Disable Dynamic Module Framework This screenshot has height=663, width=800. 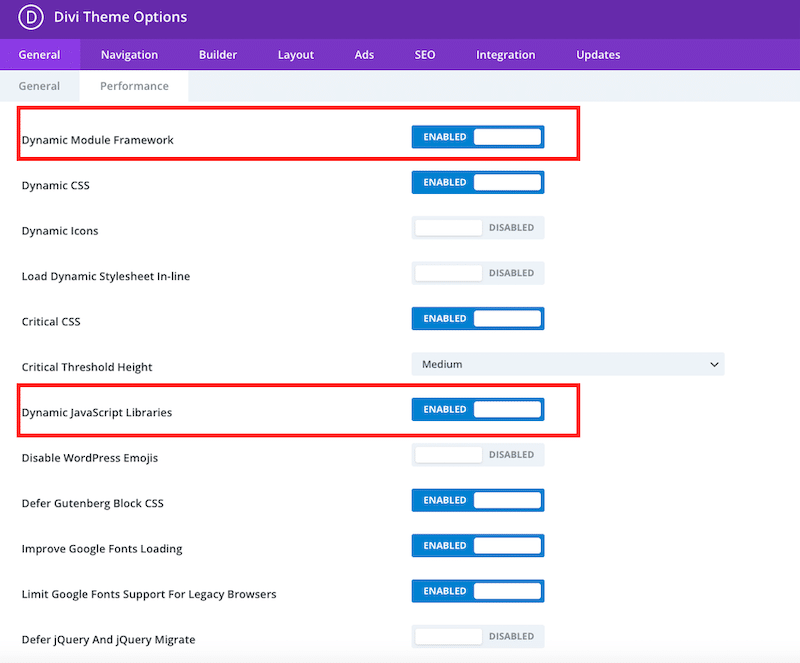pos(477,136)
